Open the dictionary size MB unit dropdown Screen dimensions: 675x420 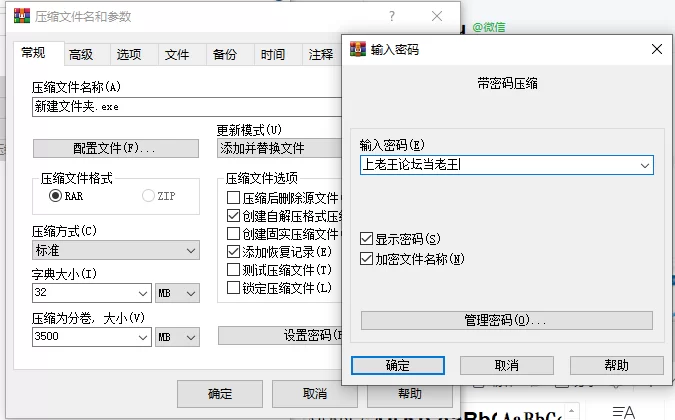tap(177, 293)
